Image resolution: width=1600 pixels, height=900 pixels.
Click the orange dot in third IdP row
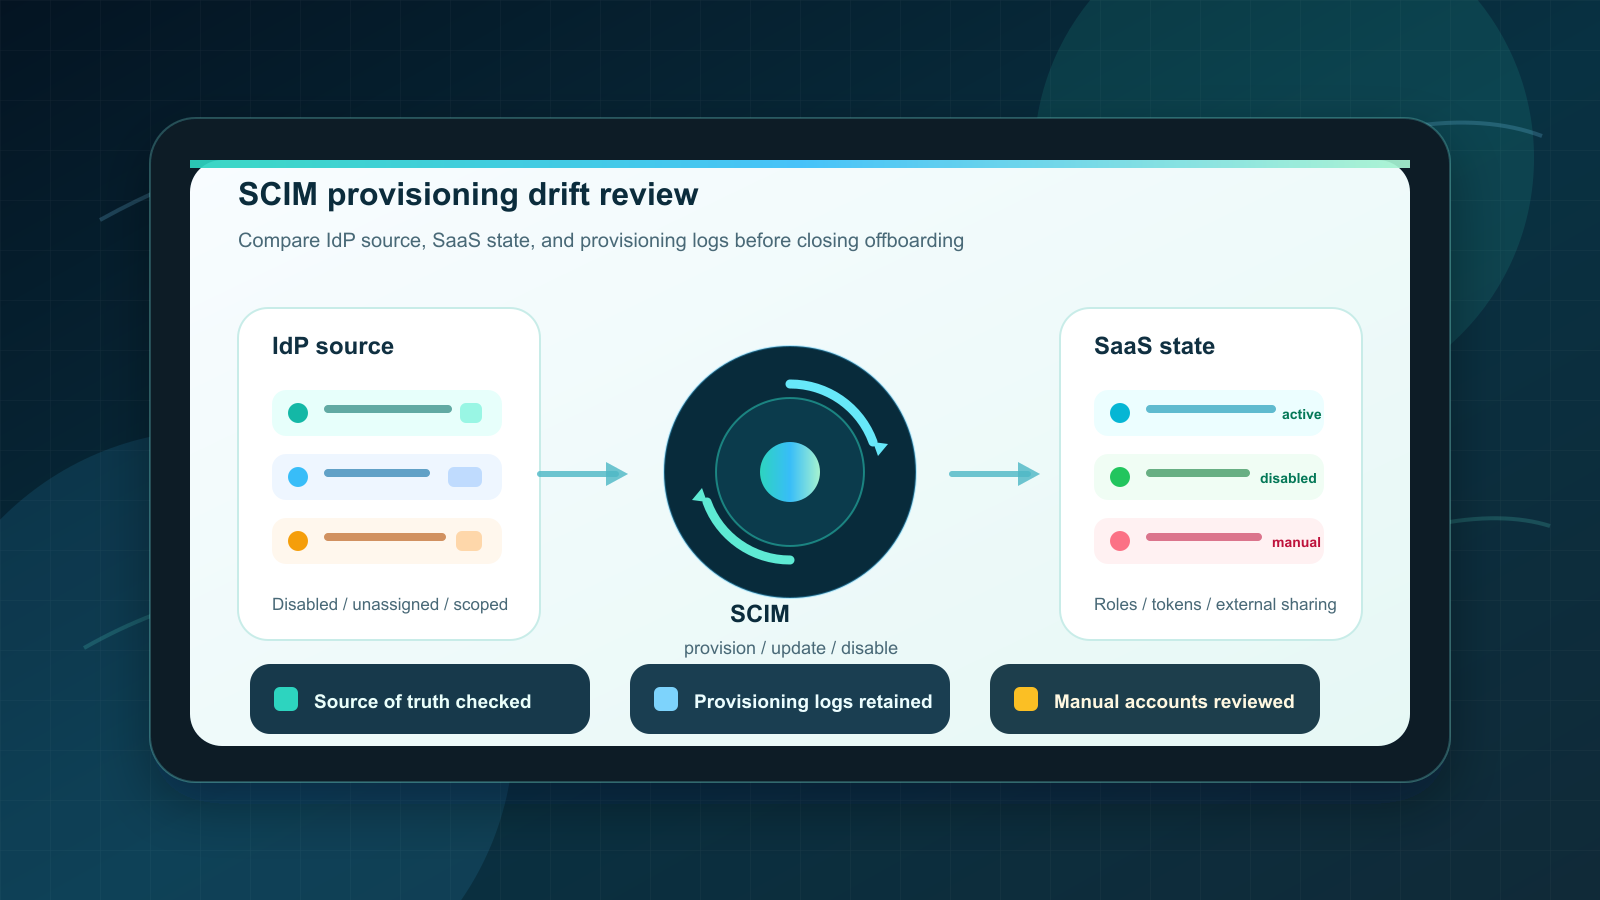298,541
